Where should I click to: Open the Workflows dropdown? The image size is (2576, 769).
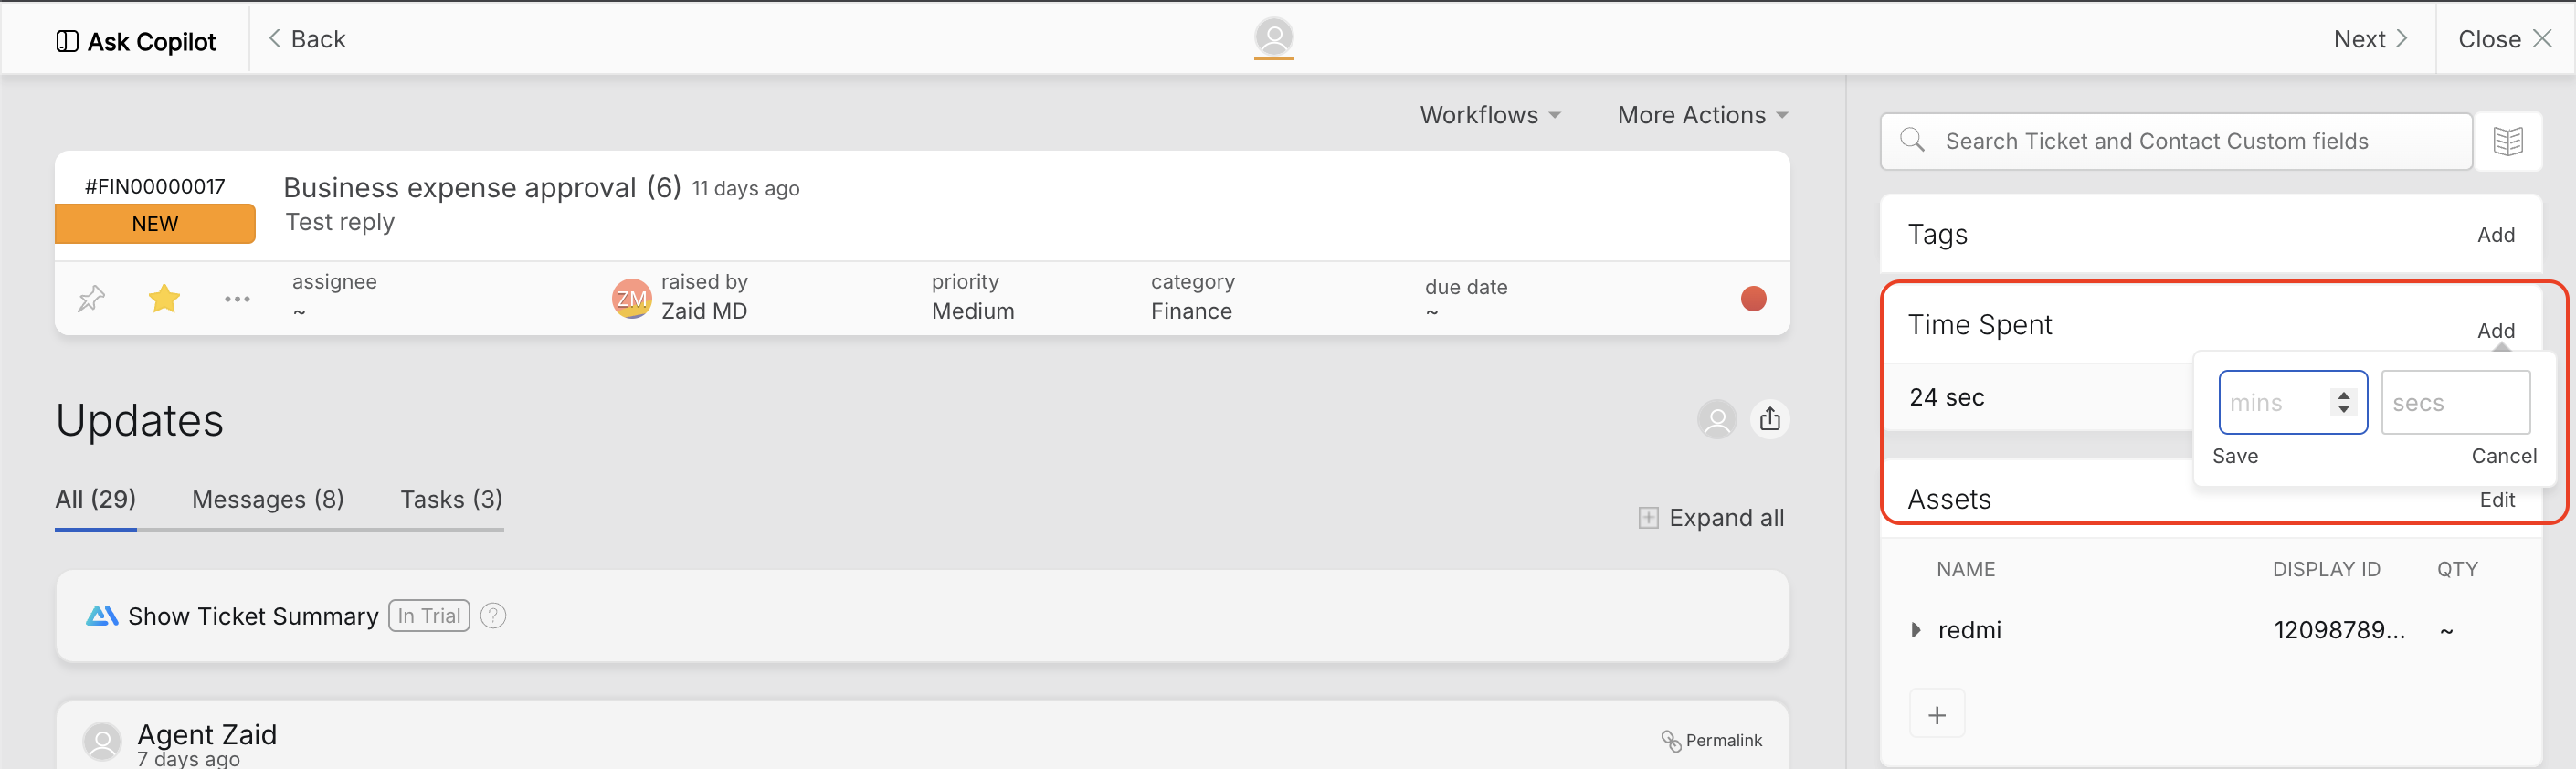(1490, 115)
